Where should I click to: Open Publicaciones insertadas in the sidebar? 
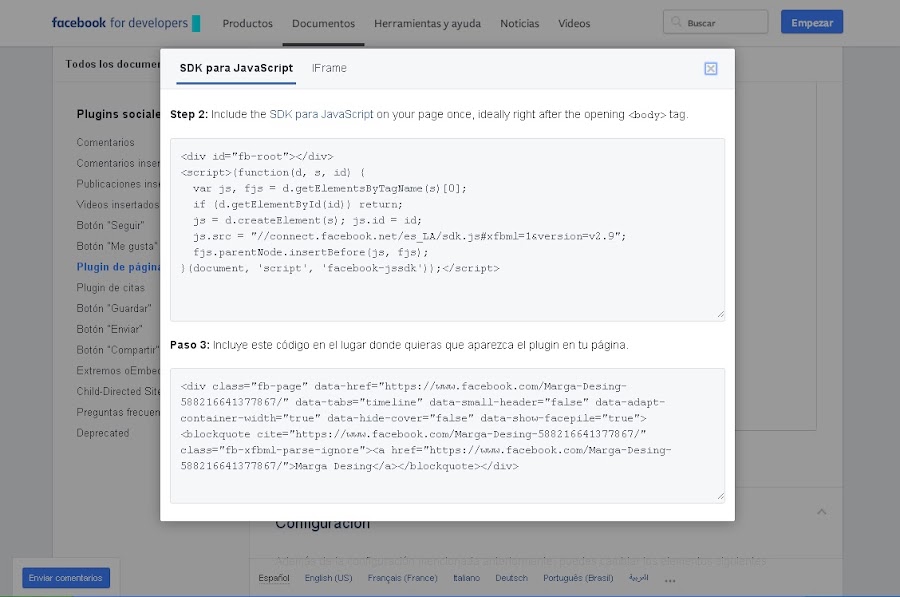pos(118,184)
